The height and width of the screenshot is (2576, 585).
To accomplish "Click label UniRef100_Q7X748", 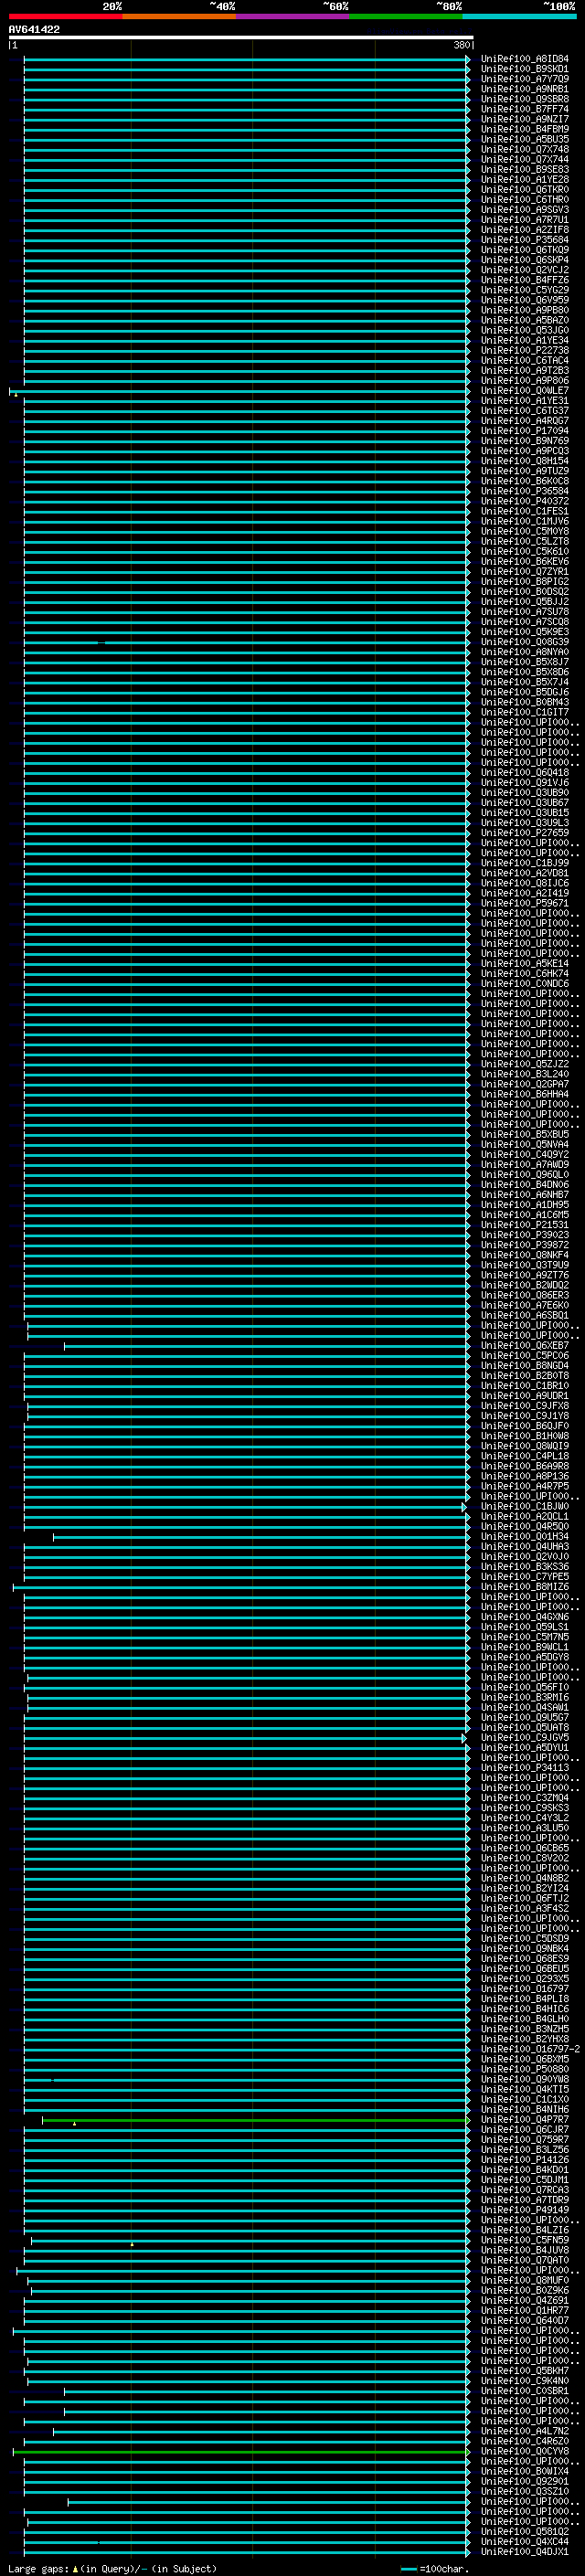I will [525, 149].
